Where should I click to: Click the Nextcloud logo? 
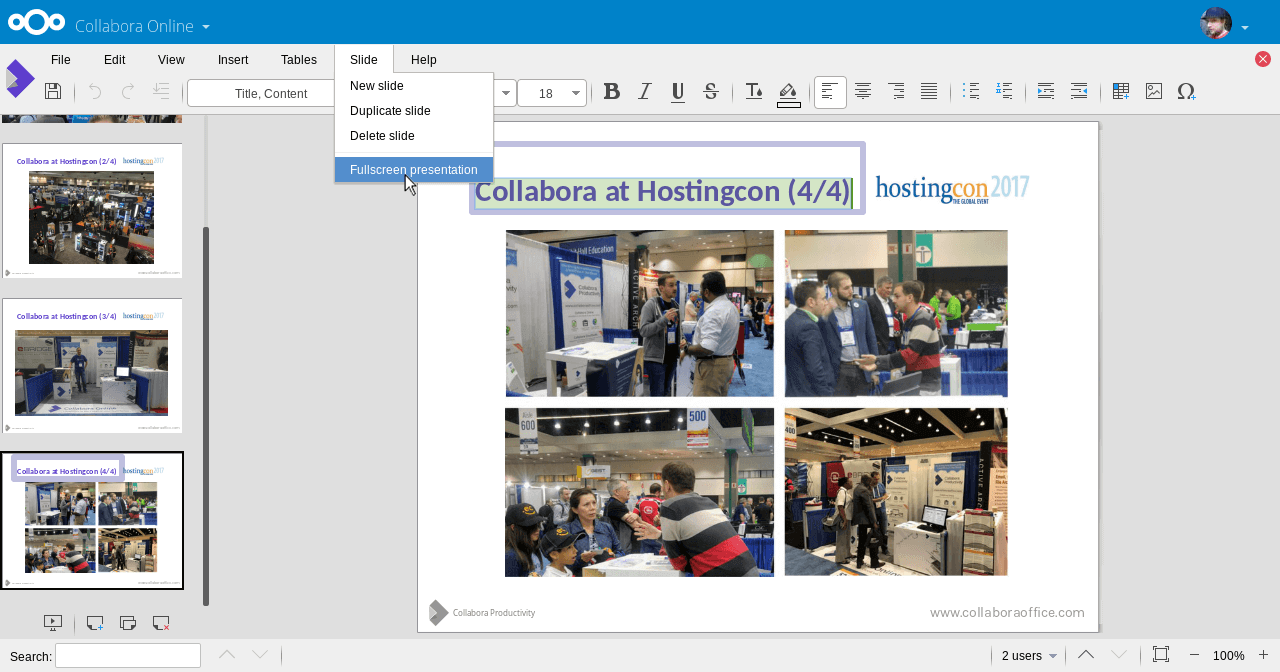point(36,22)
